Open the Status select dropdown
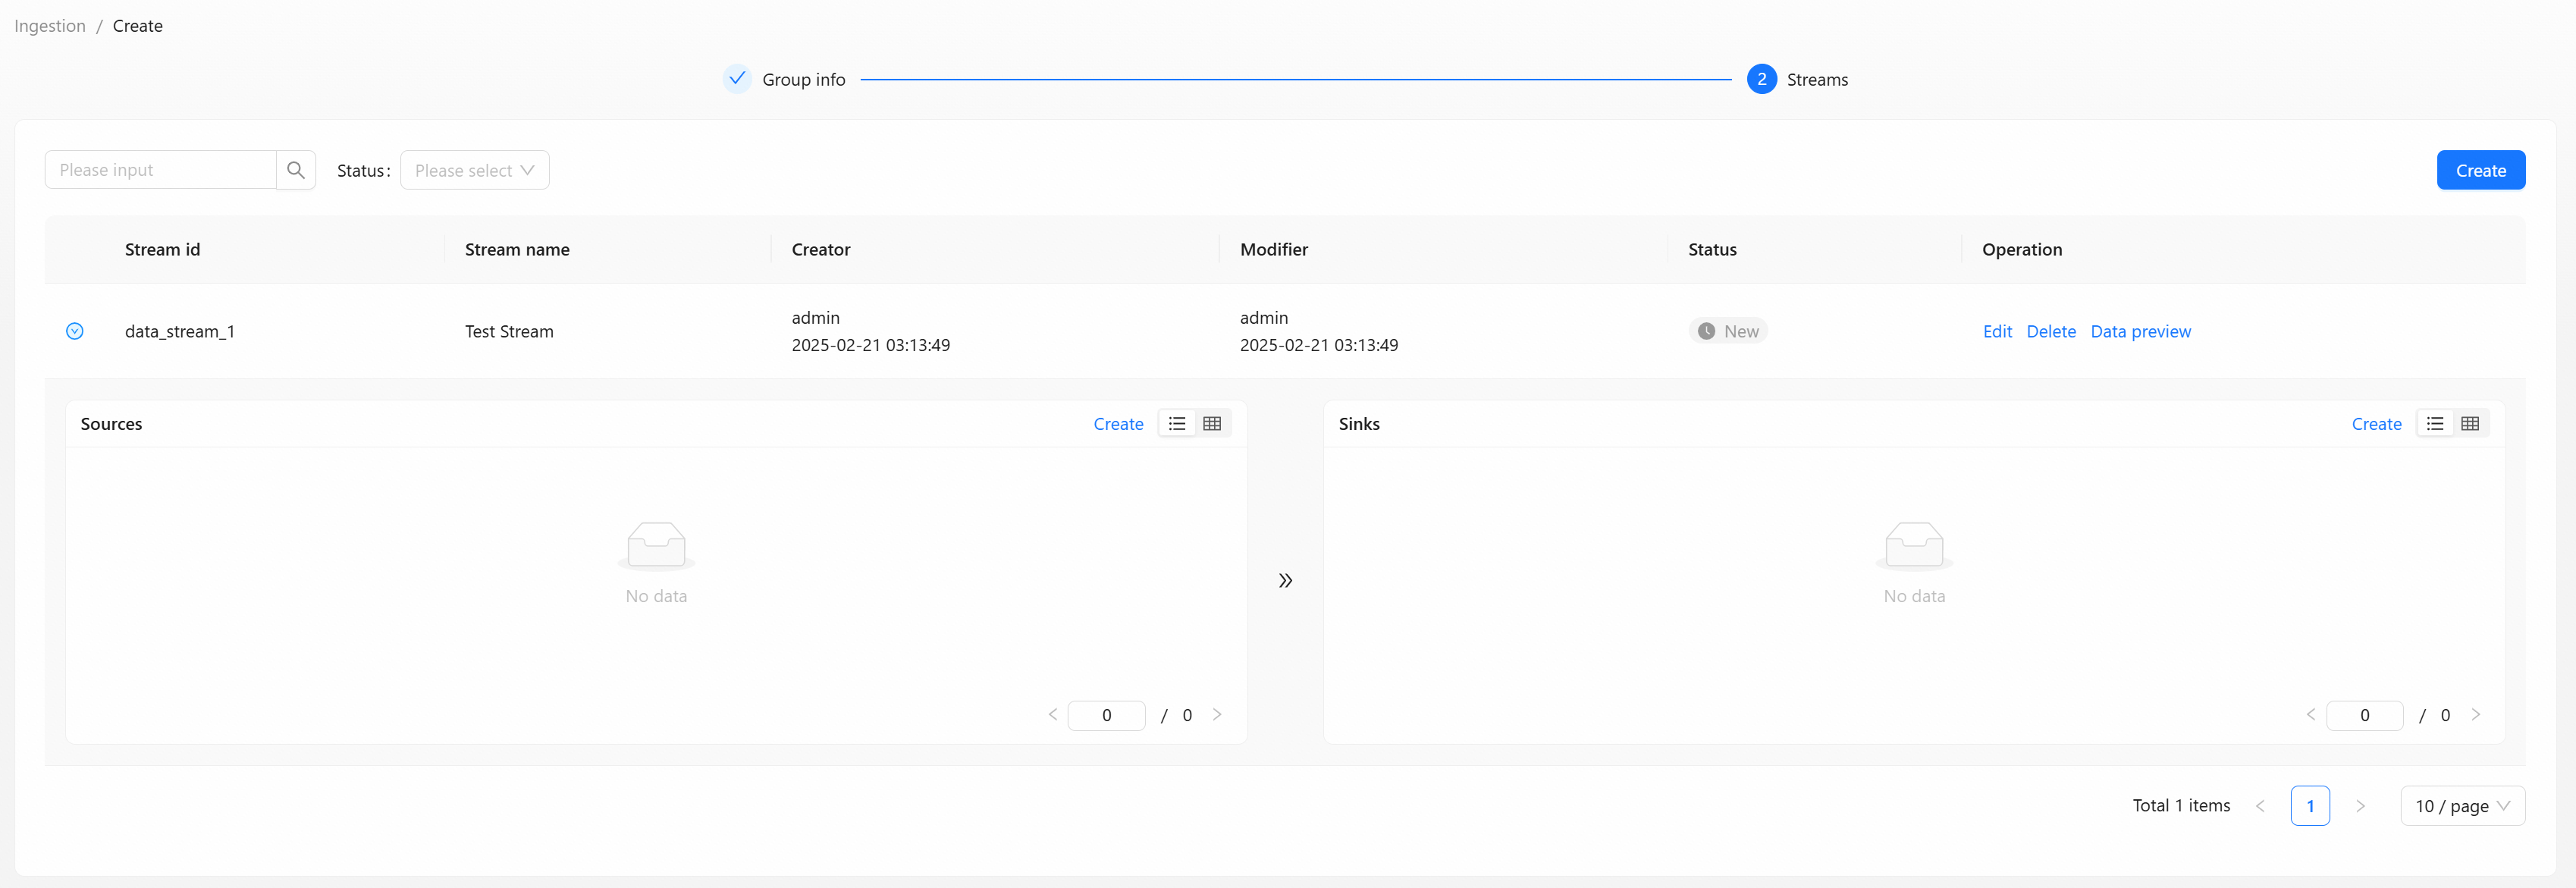This screenshot has width=2576, height=888. click(474, 170)
